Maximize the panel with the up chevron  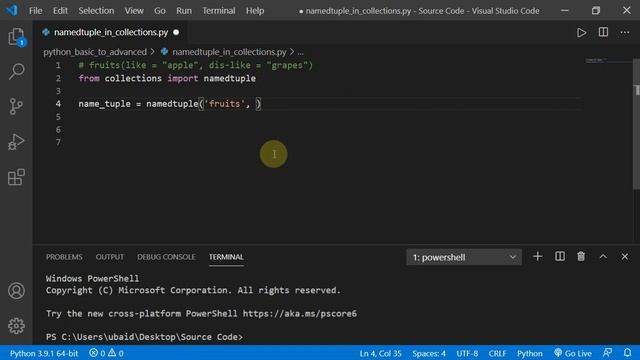click(603, 257)
